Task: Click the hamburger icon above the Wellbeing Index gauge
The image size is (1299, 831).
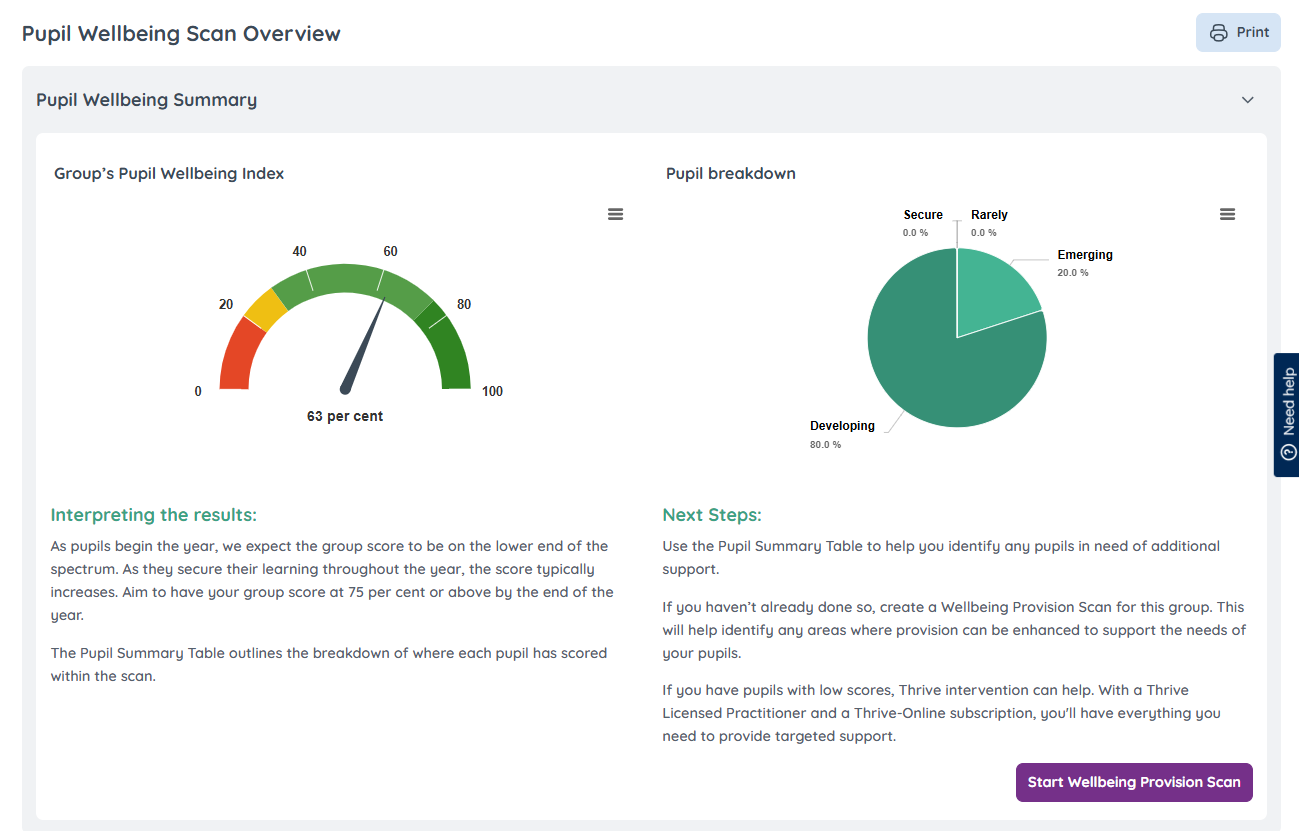Action: pos(615,213)
